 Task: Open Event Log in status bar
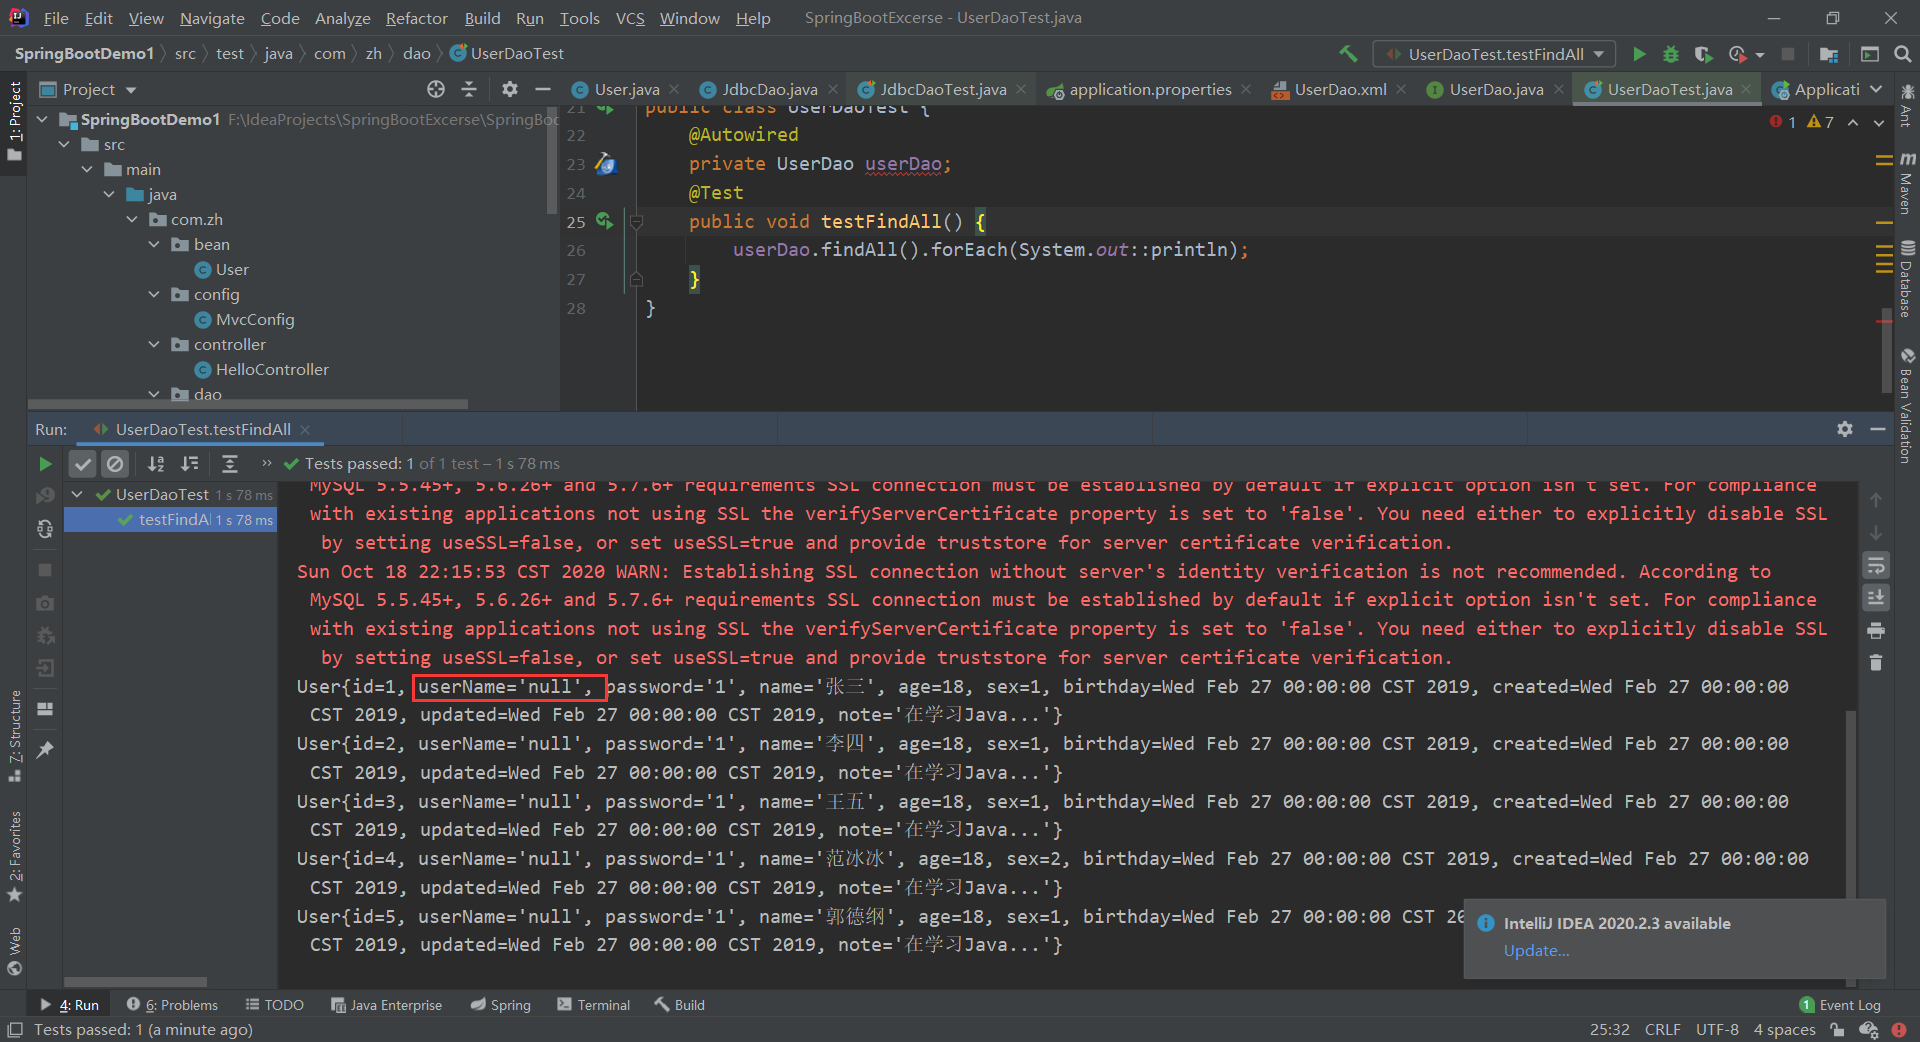tap(1840, 1005)
